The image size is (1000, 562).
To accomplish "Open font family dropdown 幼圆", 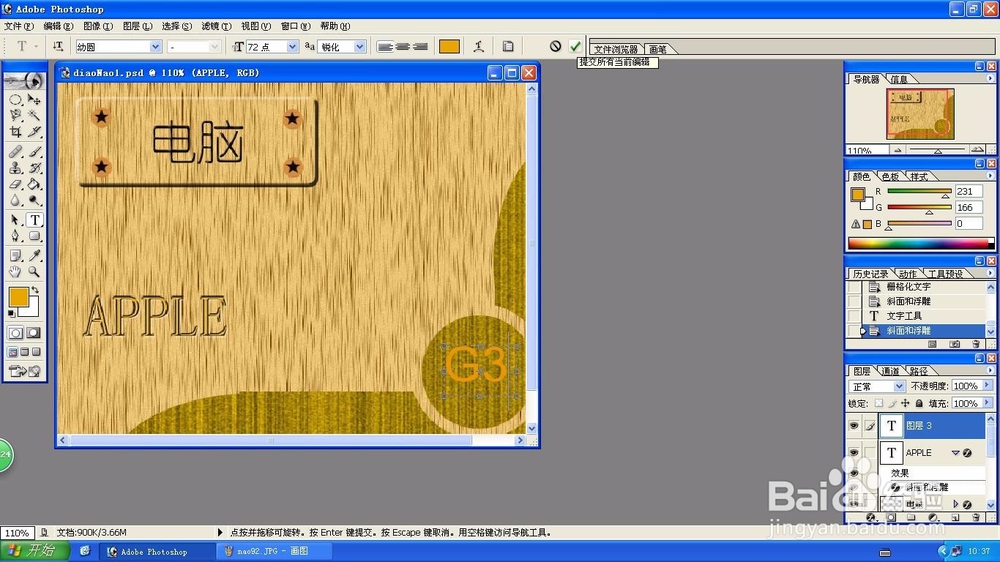I will (x=155, y=47).
